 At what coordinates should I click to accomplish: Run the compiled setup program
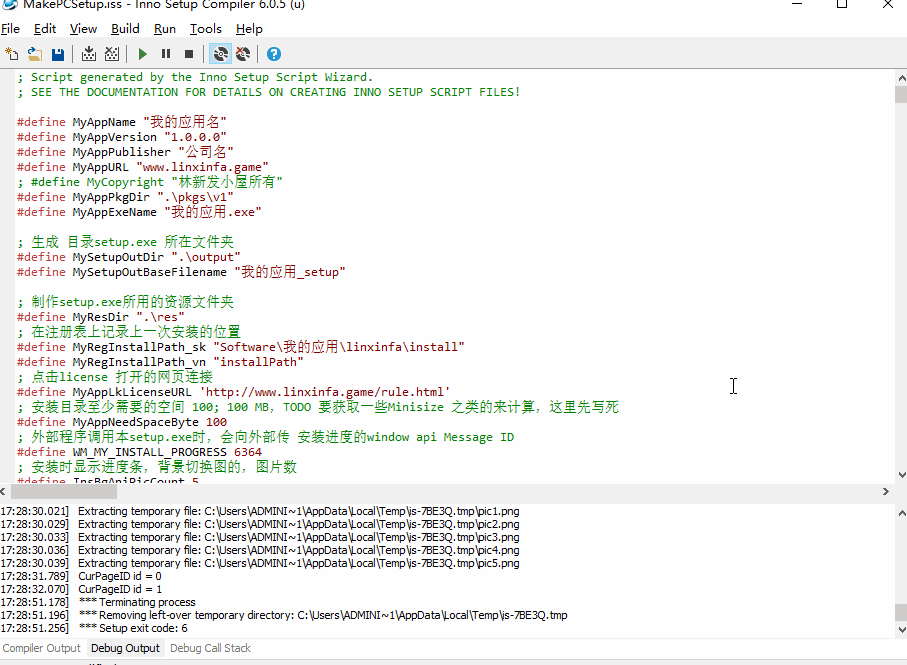point(142,54)
